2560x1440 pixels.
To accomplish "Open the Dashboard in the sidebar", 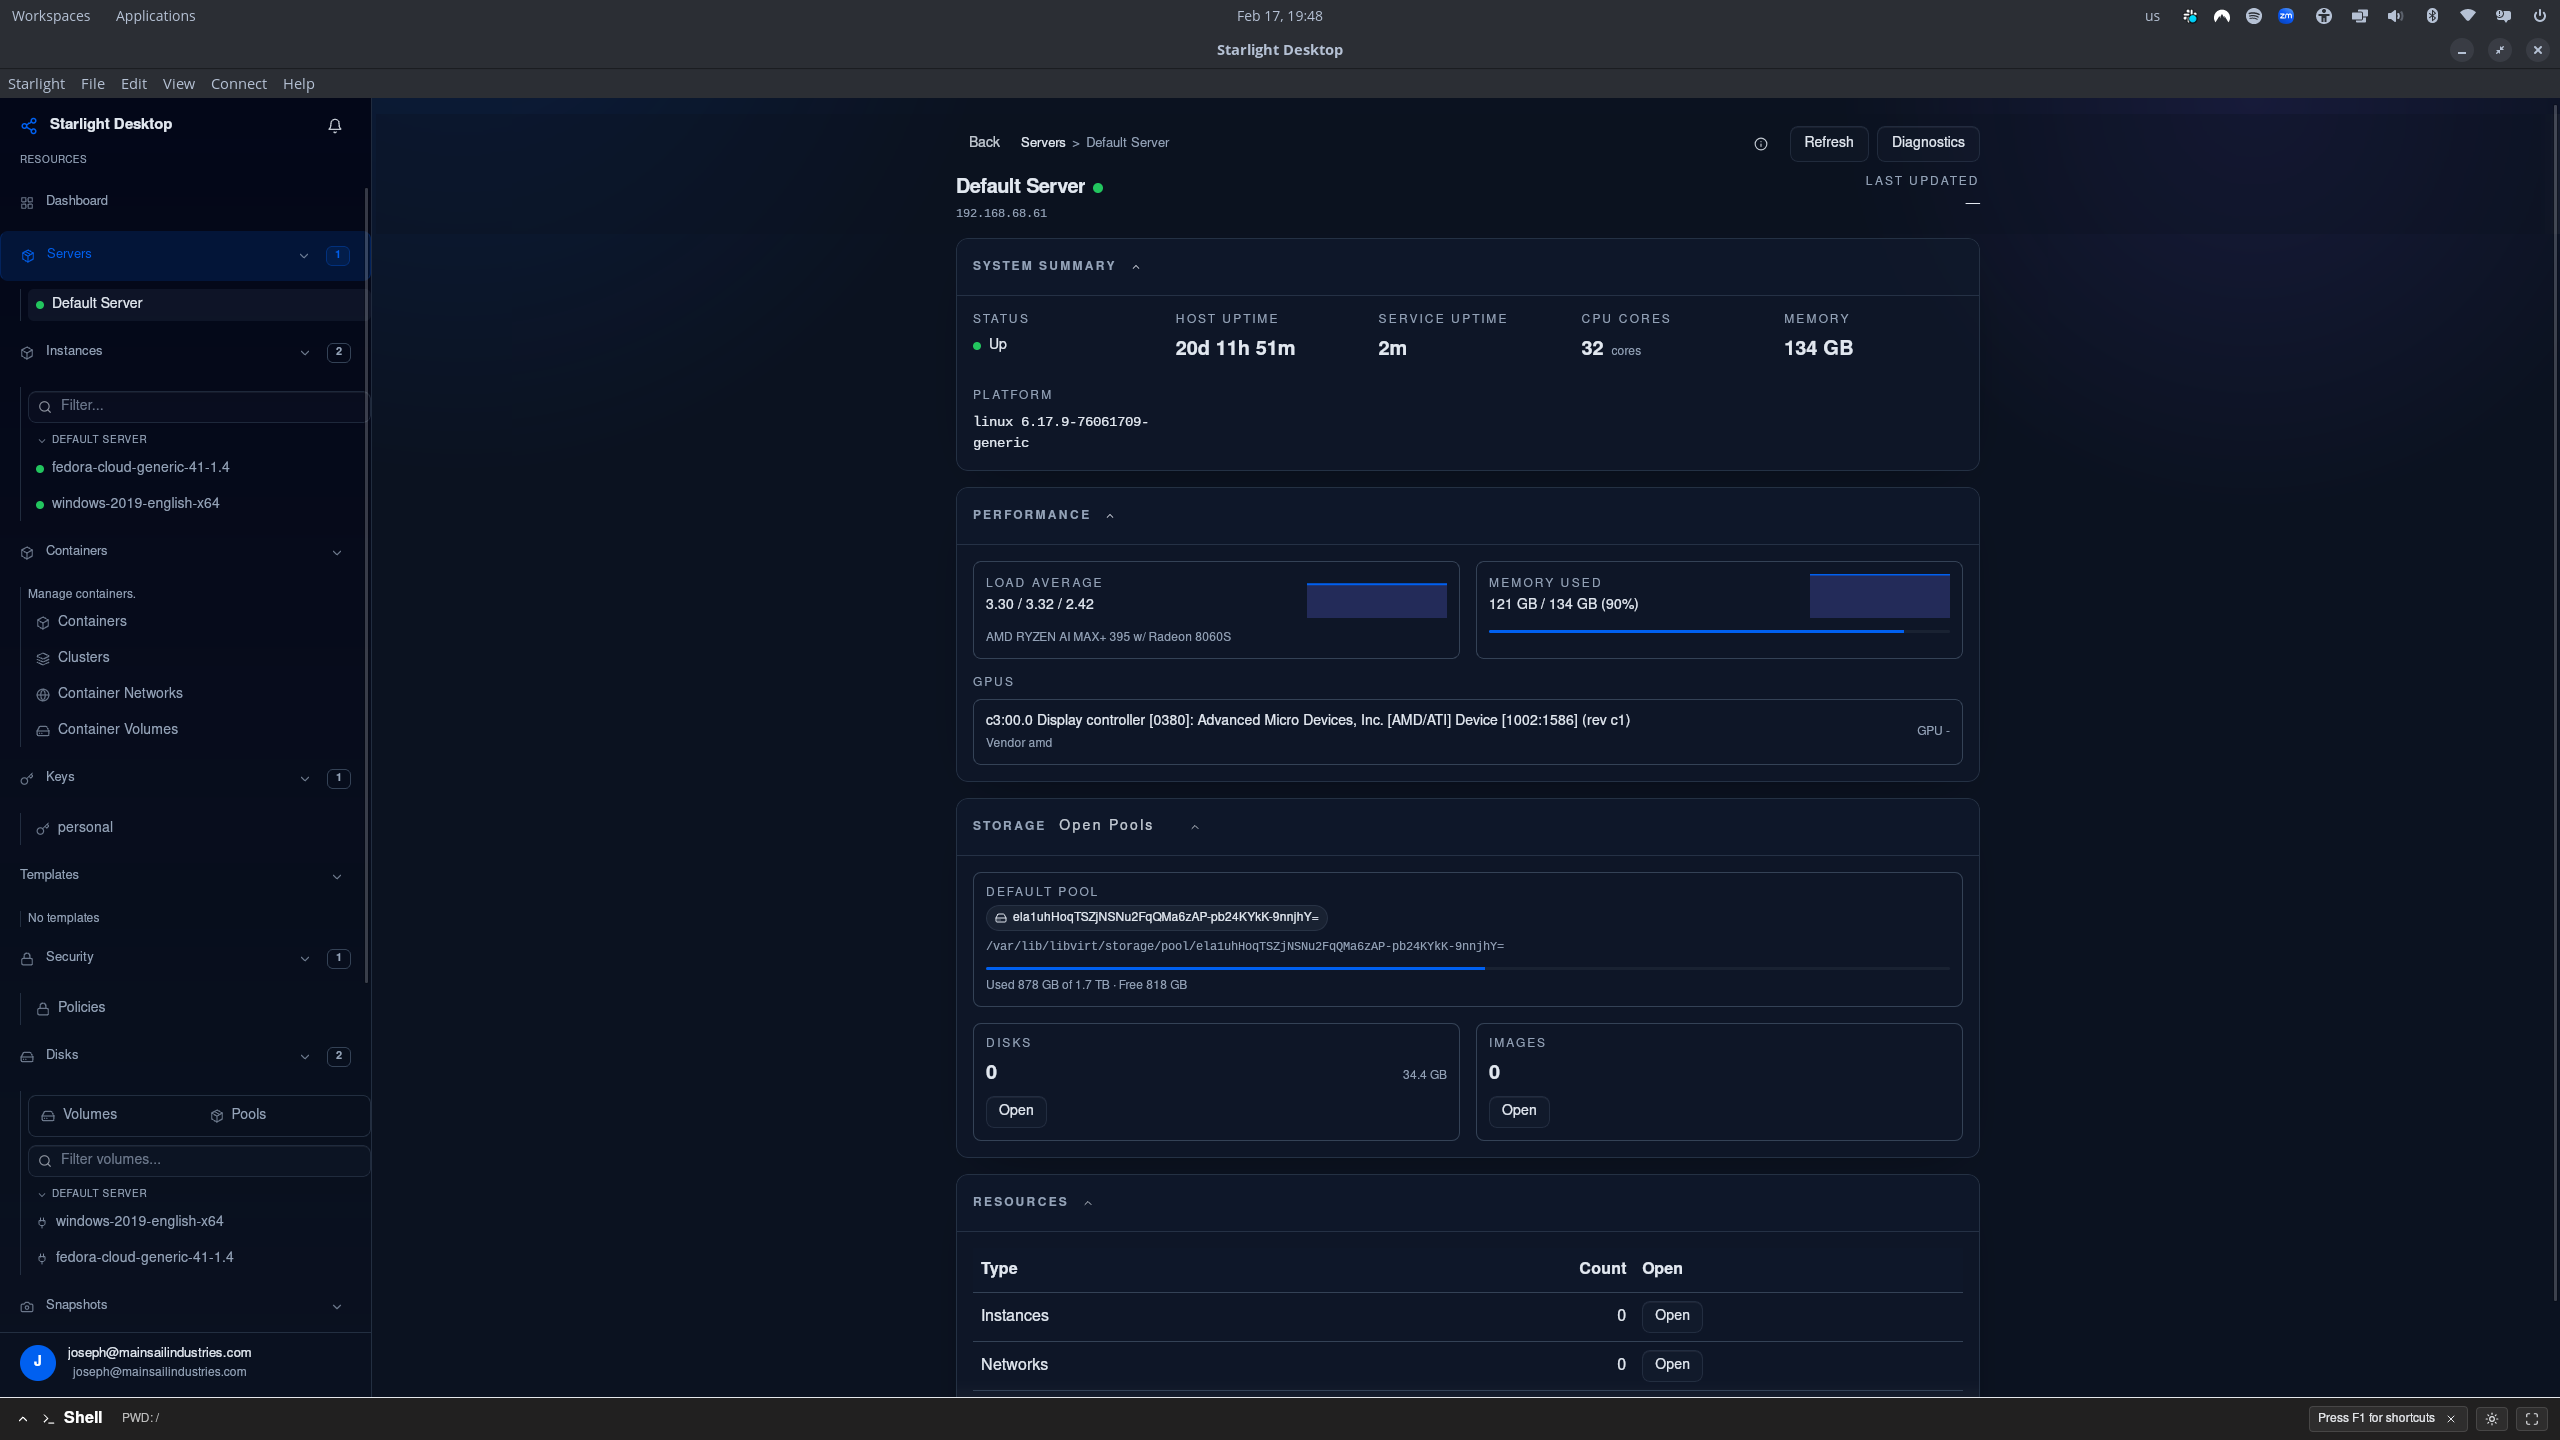I will [77, 201].
